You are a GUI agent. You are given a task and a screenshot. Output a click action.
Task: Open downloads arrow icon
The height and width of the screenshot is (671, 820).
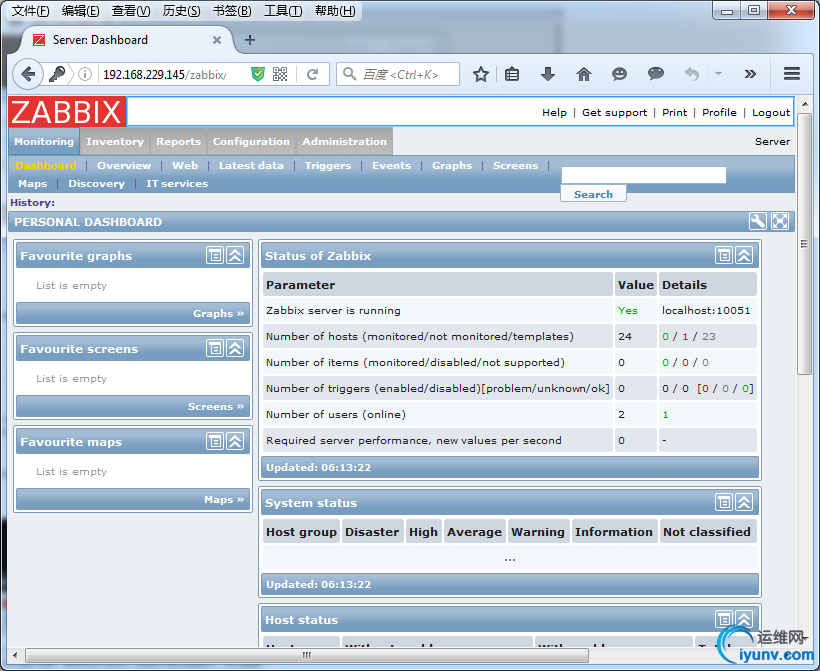548,74
